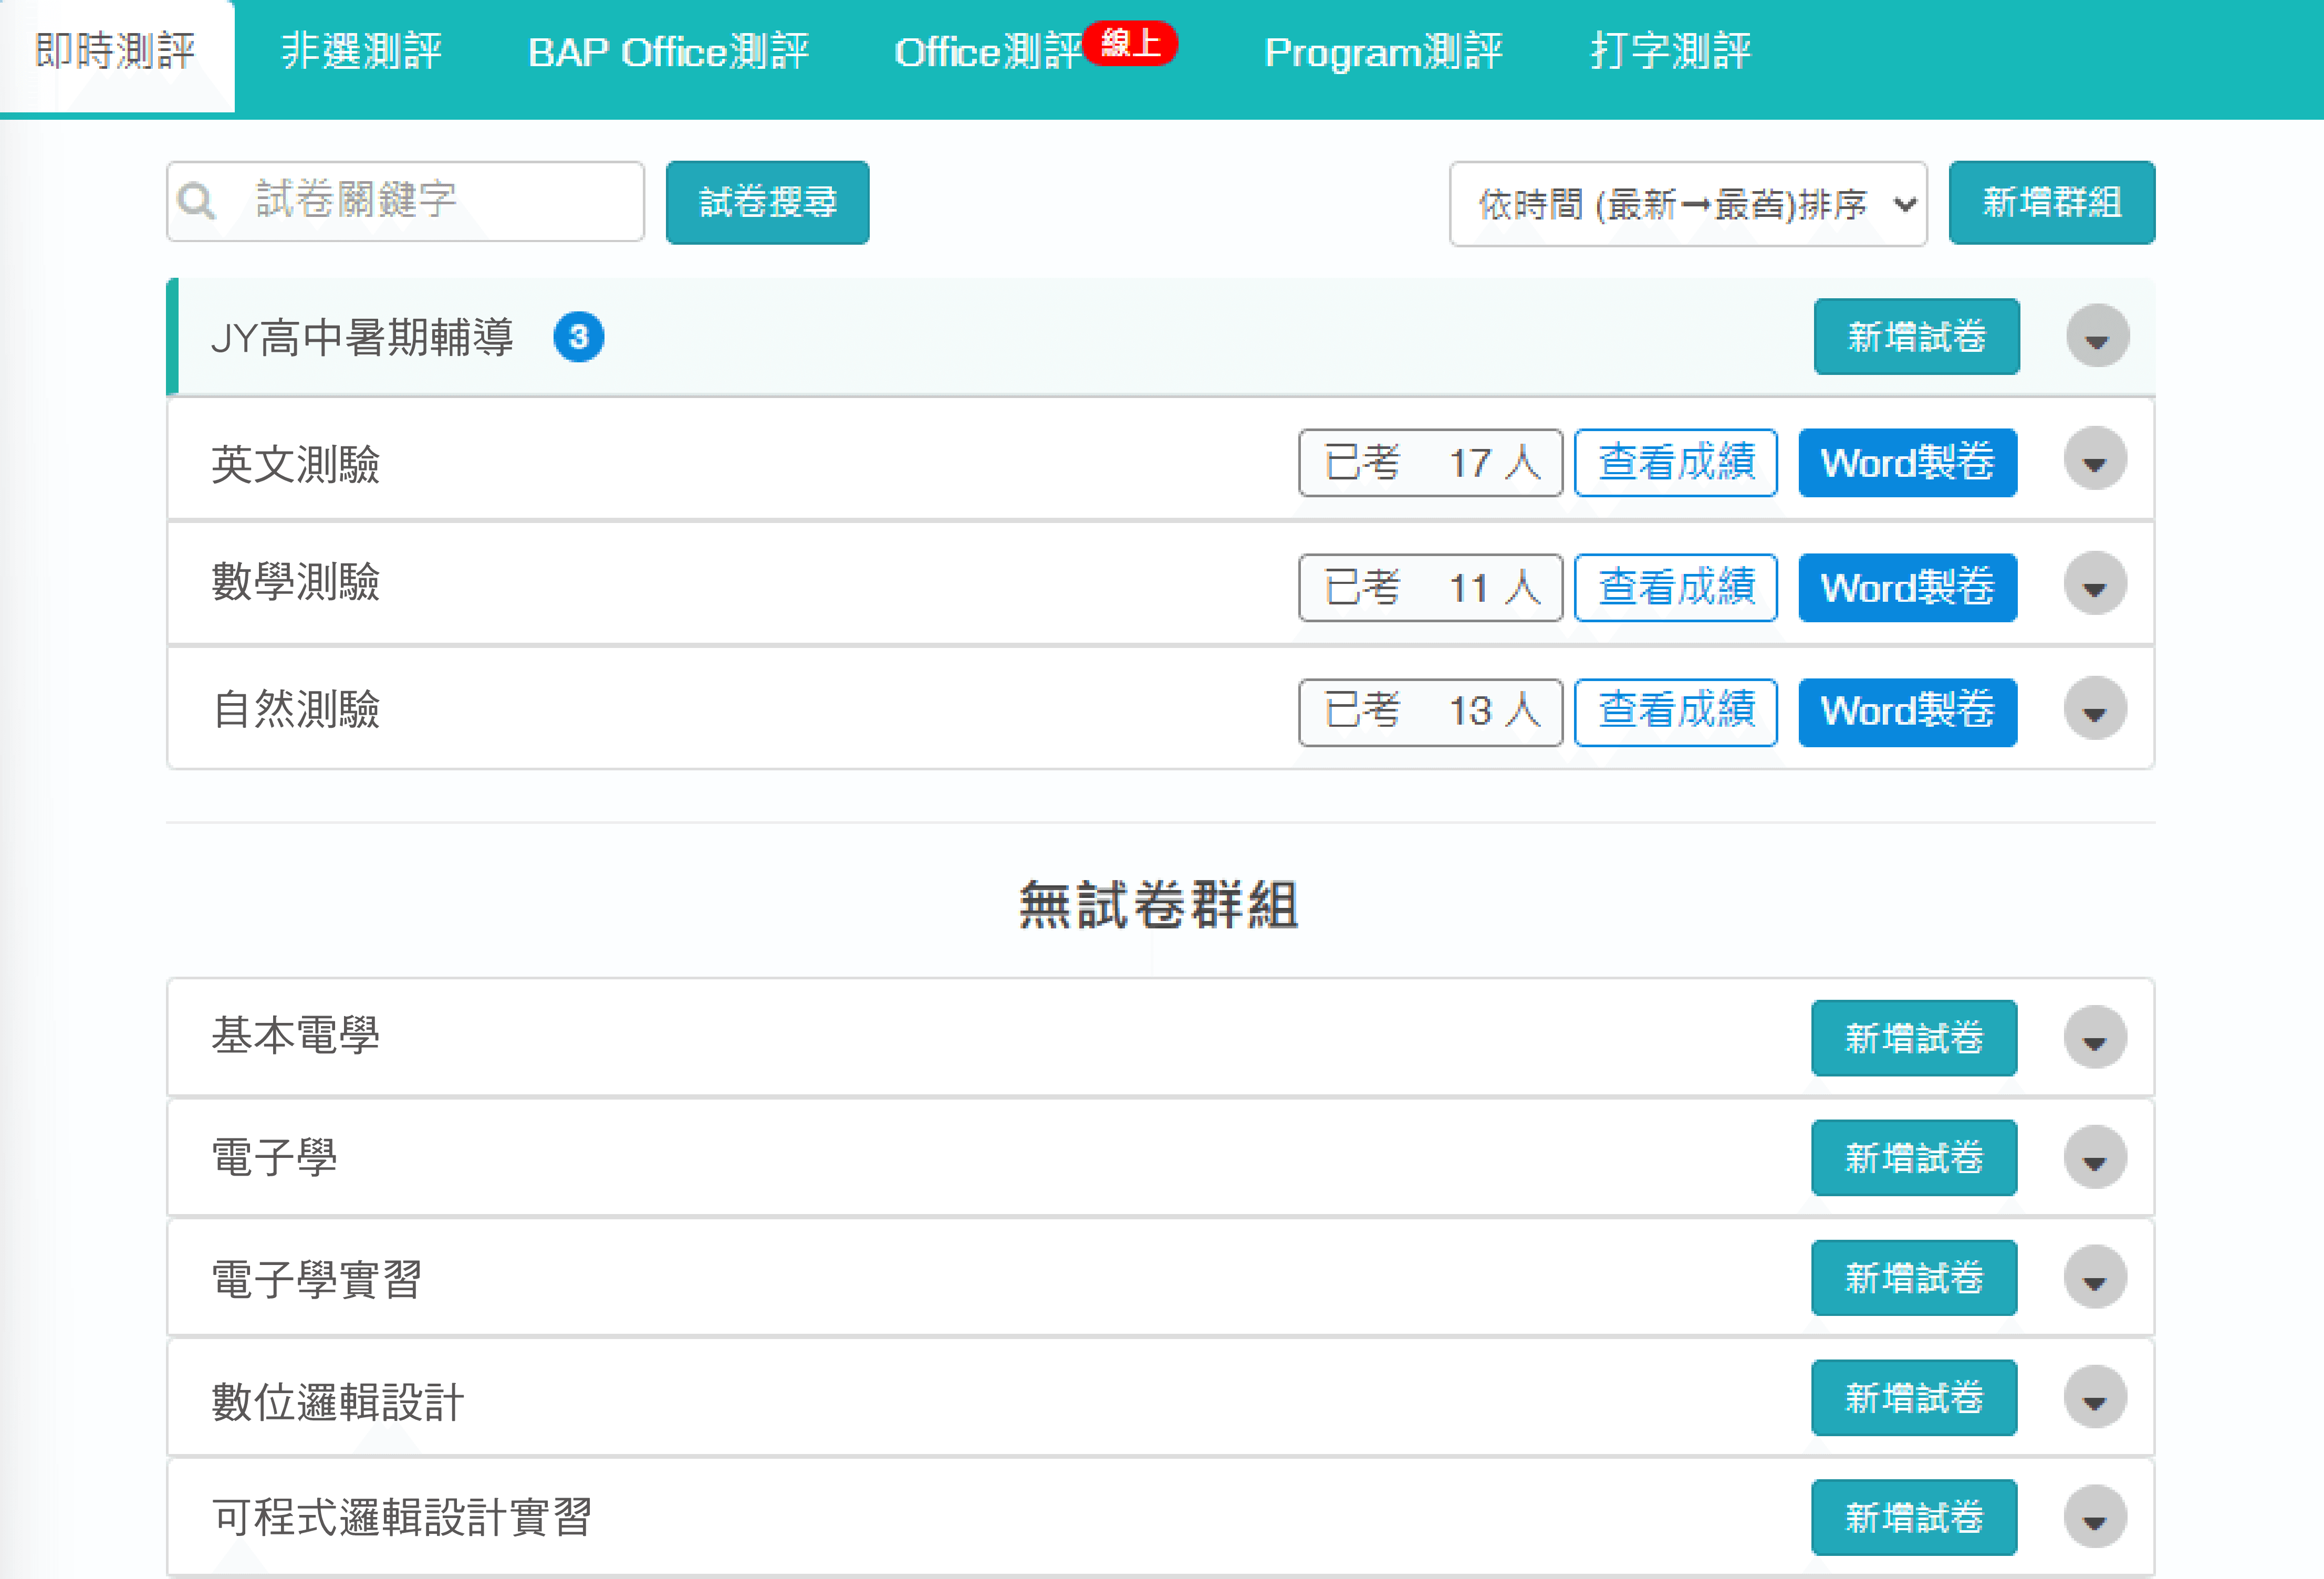Click the magnifier icon in search box
This screenshot has height=1579, width=2324.
196,201
